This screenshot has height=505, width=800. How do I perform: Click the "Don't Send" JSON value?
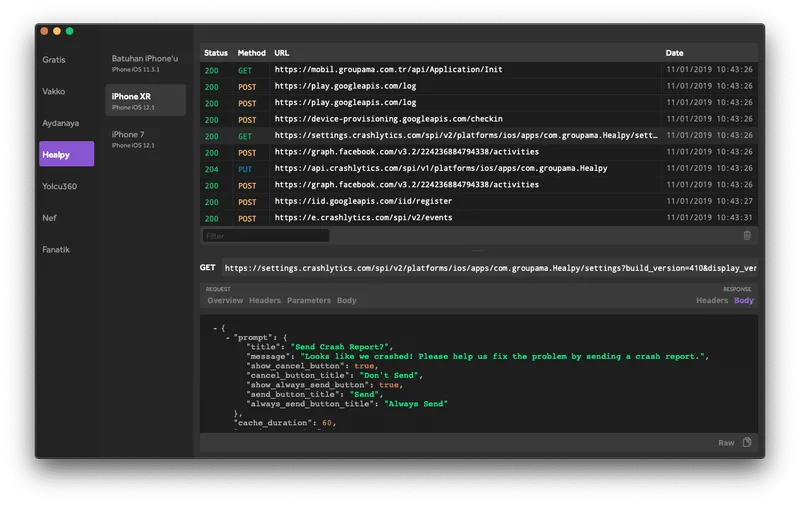coord(389,375)
